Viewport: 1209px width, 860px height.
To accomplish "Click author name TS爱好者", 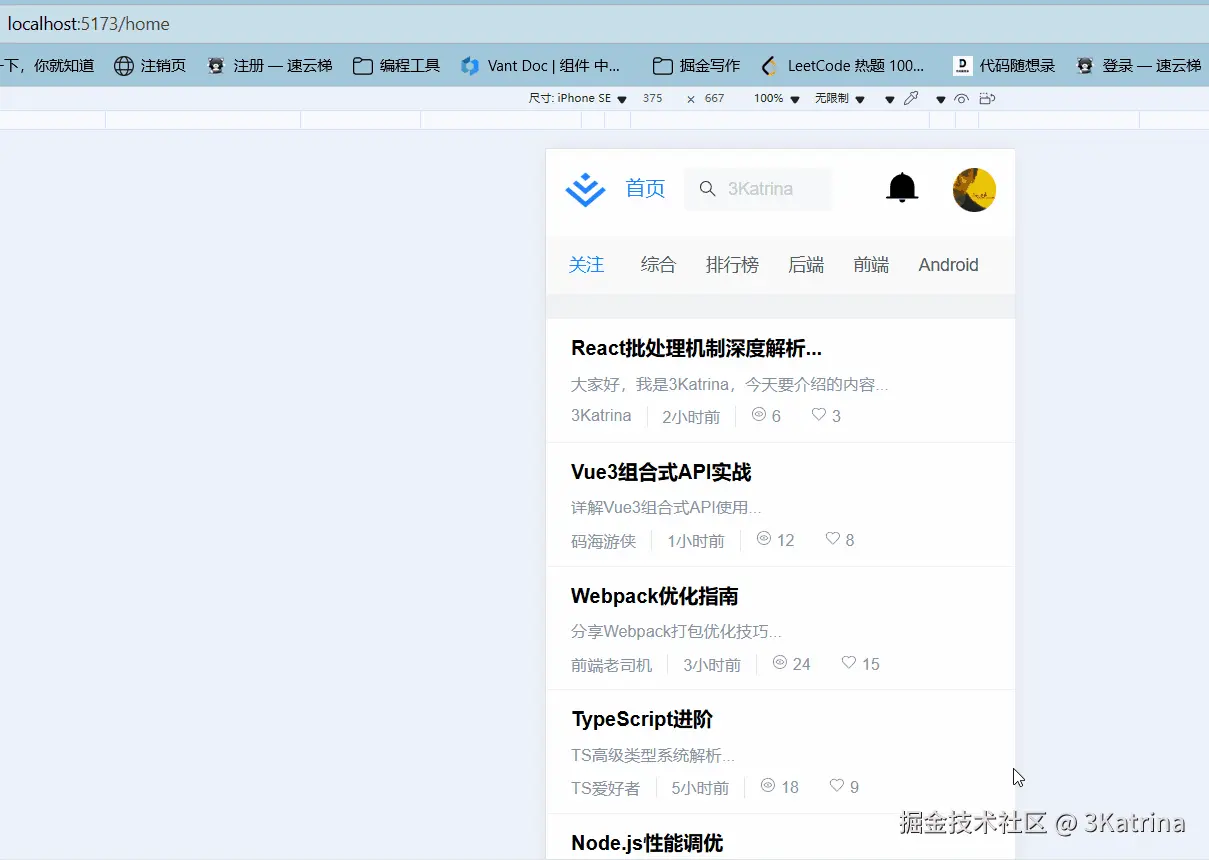I will (605, 788).
